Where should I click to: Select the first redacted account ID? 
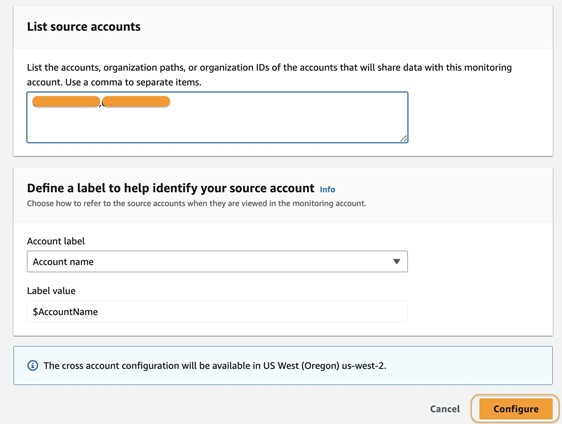(66, 102)
